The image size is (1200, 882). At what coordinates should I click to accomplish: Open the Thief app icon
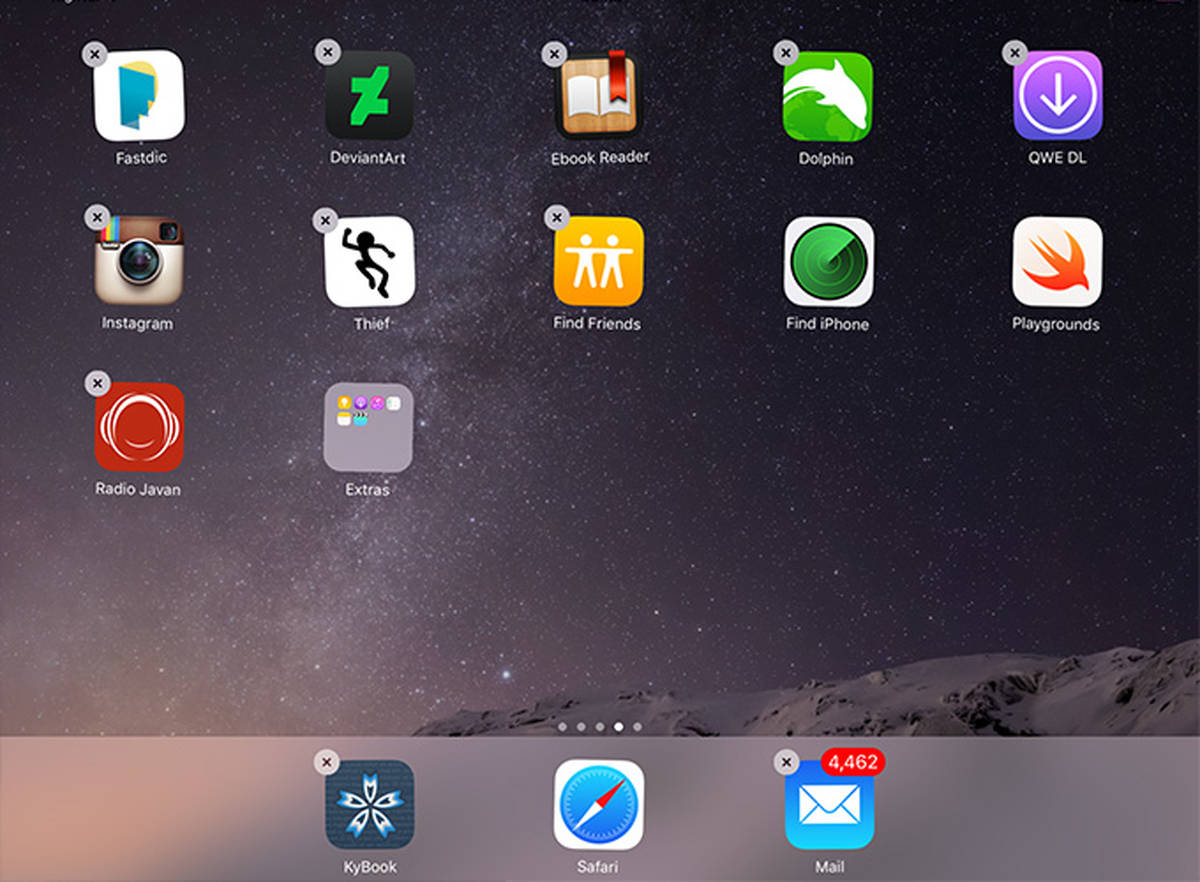[369, 262]
